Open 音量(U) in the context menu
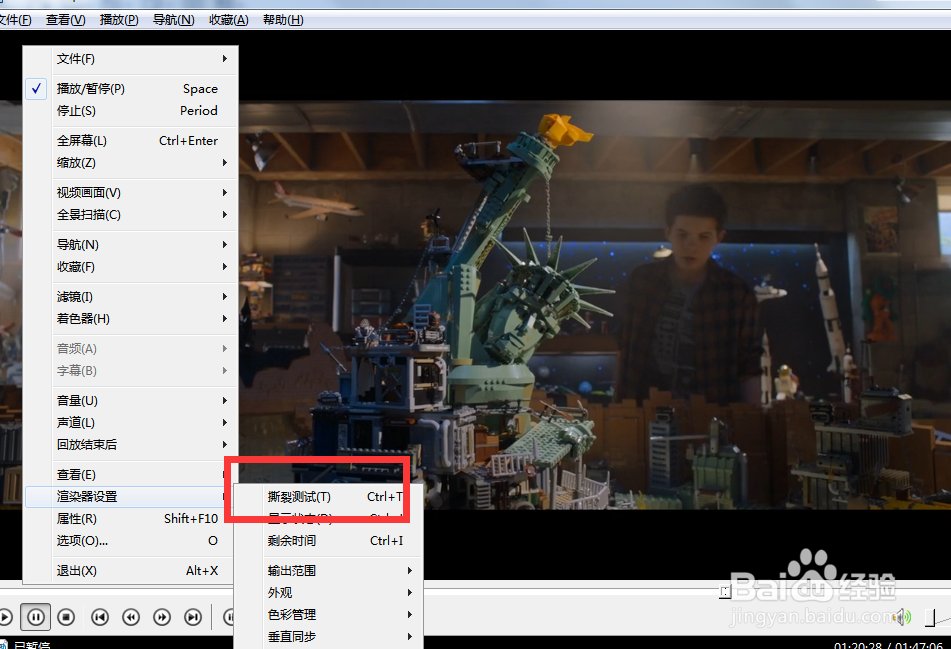Screen dimensions: 951x649 130,400
